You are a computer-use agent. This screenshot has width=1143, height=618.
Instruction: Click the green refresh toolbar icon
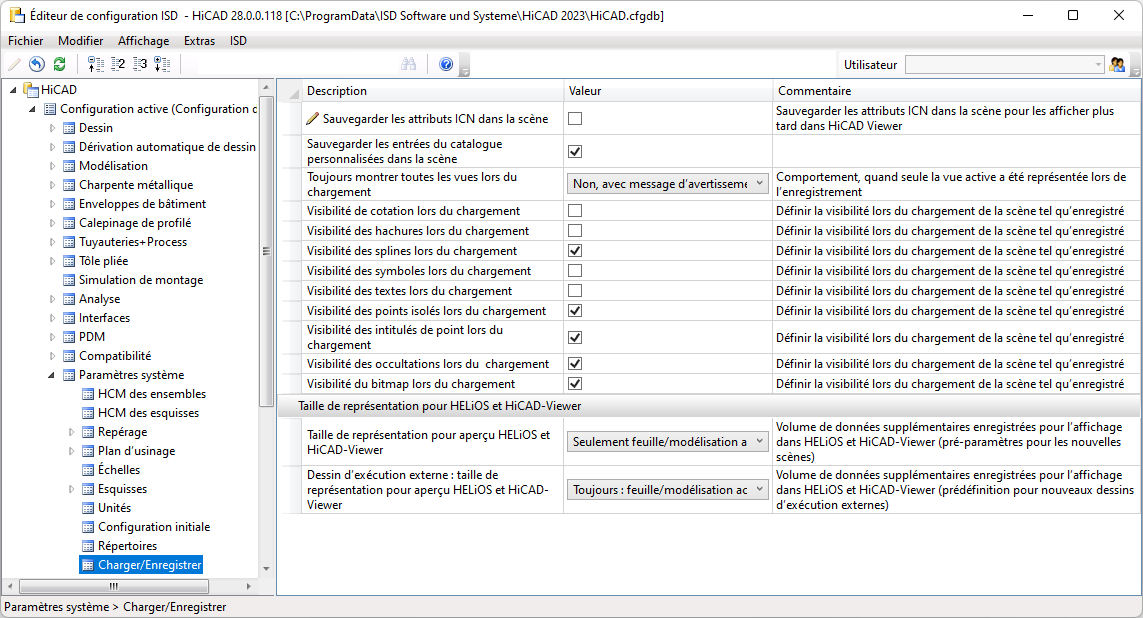59,65
